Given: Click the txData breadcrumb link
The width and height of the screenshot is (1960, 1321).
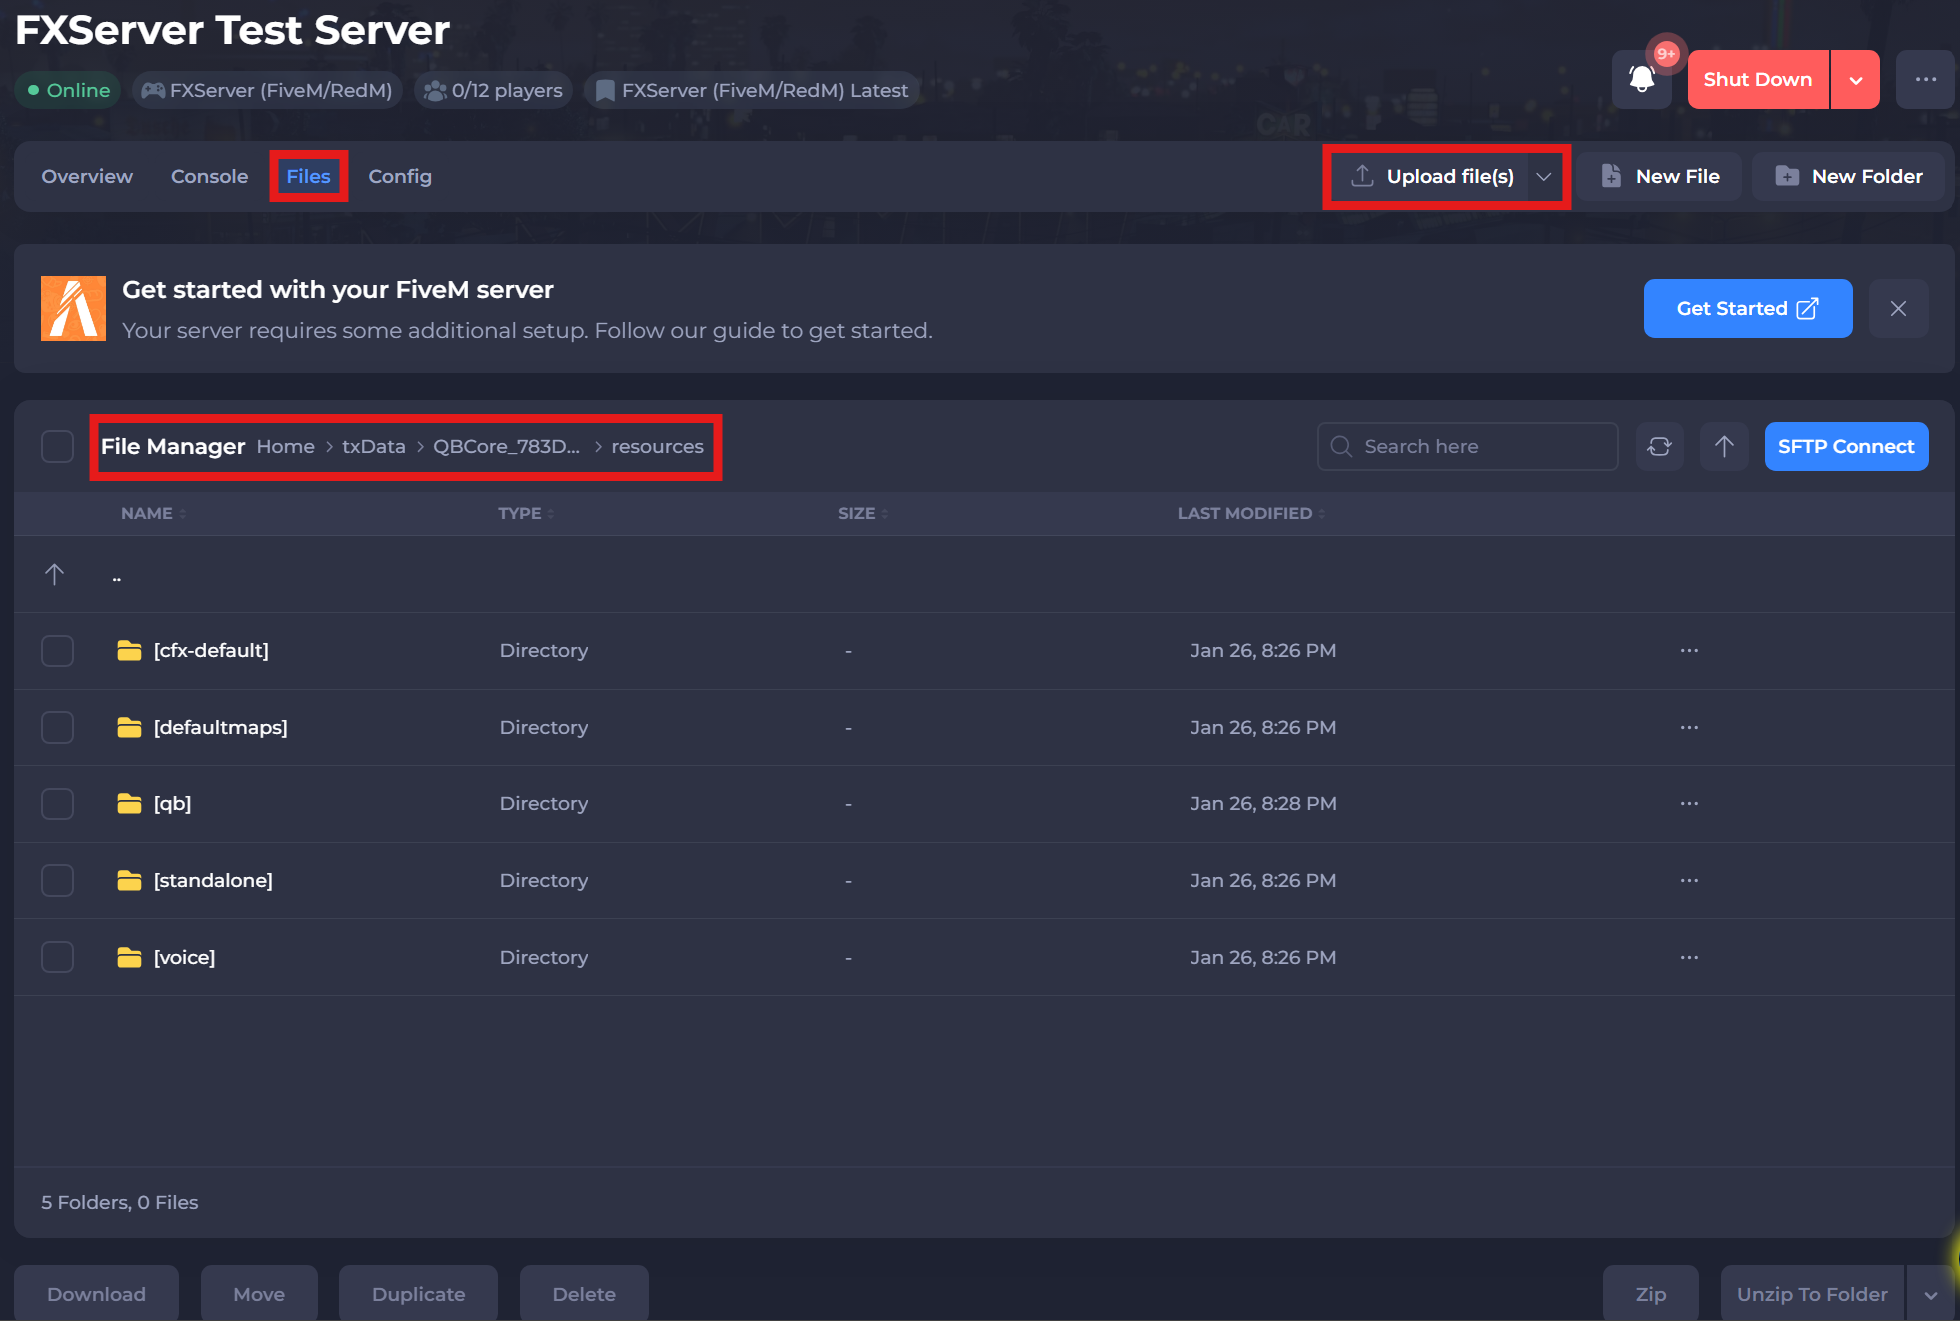Looking at the screenshot, I should coord(374,446).
